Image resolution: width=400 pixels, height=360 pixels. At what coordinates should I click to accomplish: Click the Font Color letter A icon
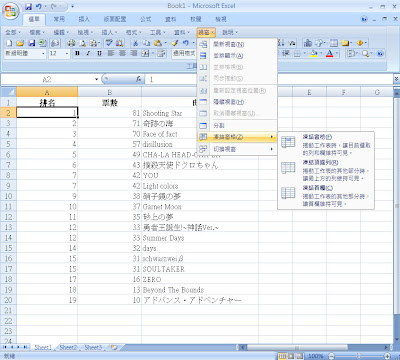coord(330,53)
